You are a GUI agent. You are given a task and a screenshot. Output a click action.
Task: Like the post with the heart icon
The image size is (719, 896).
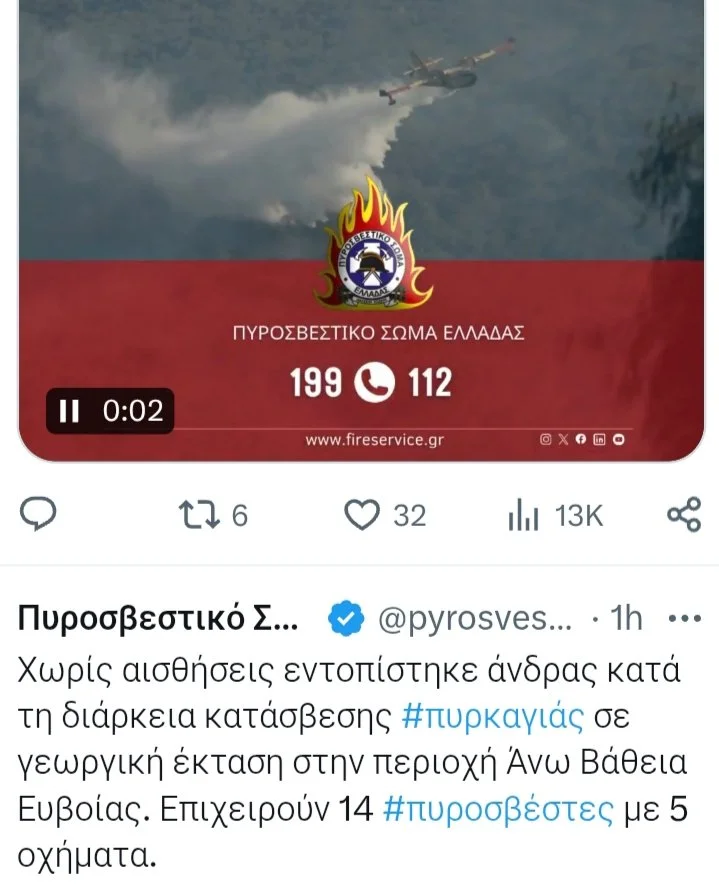(x=362, y=514)
